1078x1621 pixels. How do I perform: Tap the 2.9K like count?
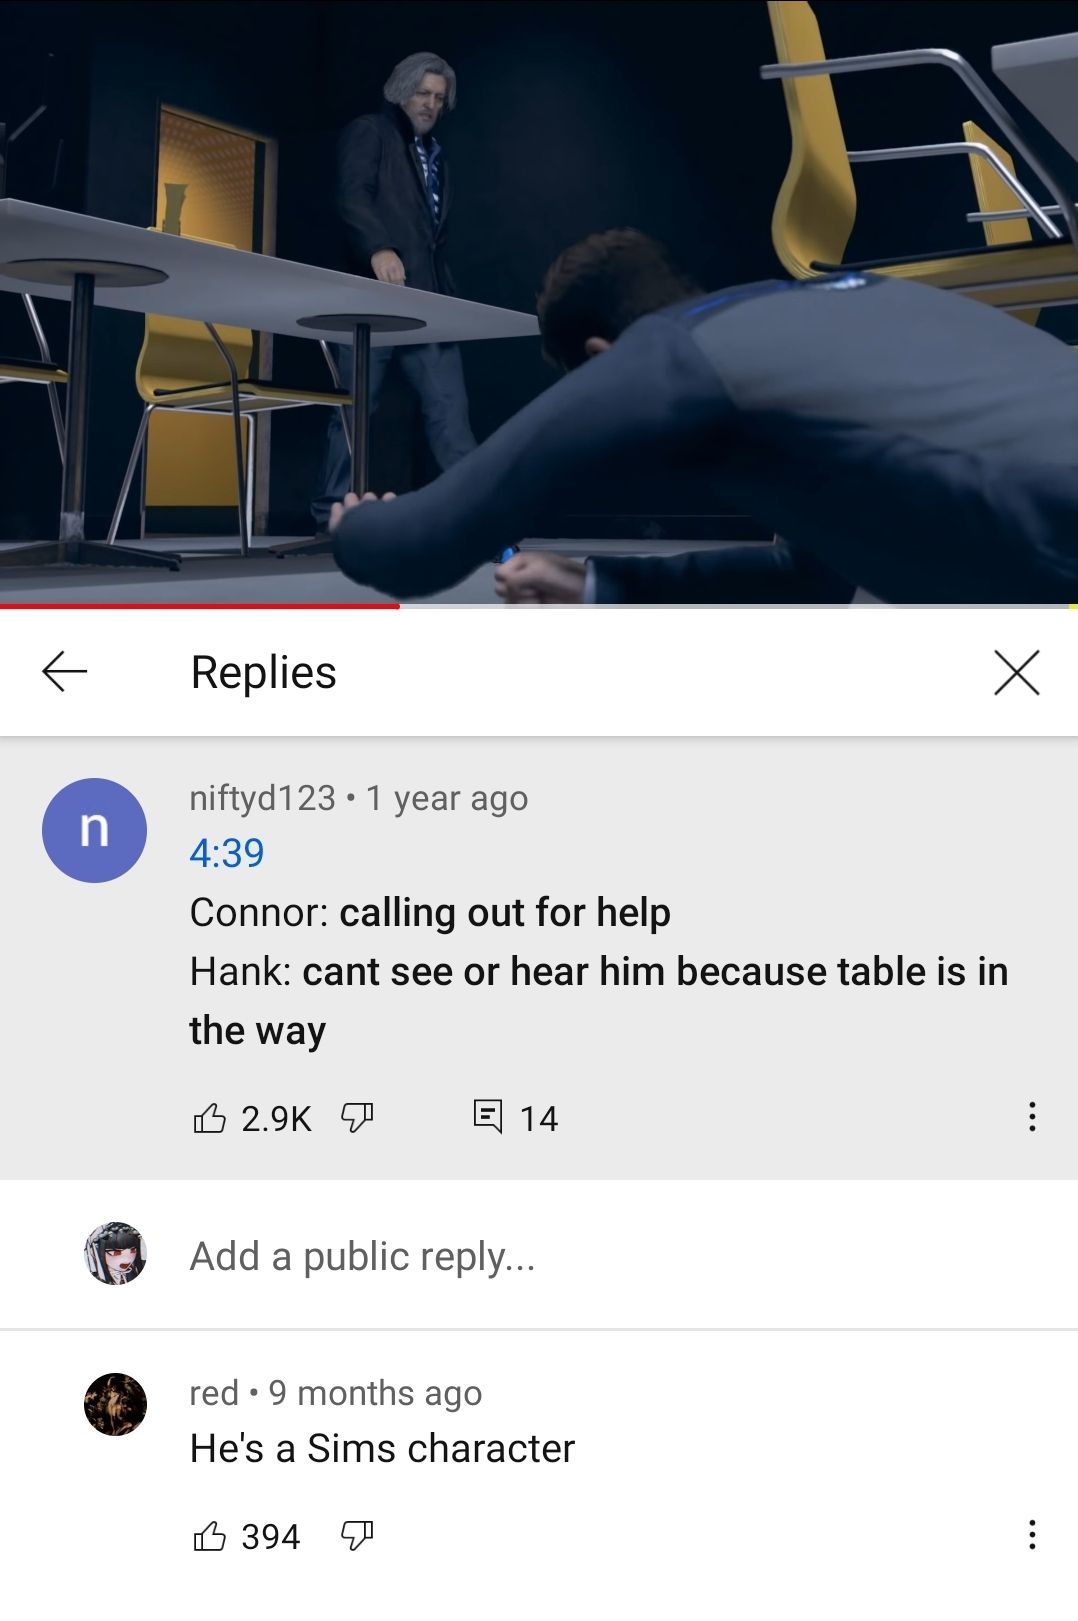coord(277,1118)
